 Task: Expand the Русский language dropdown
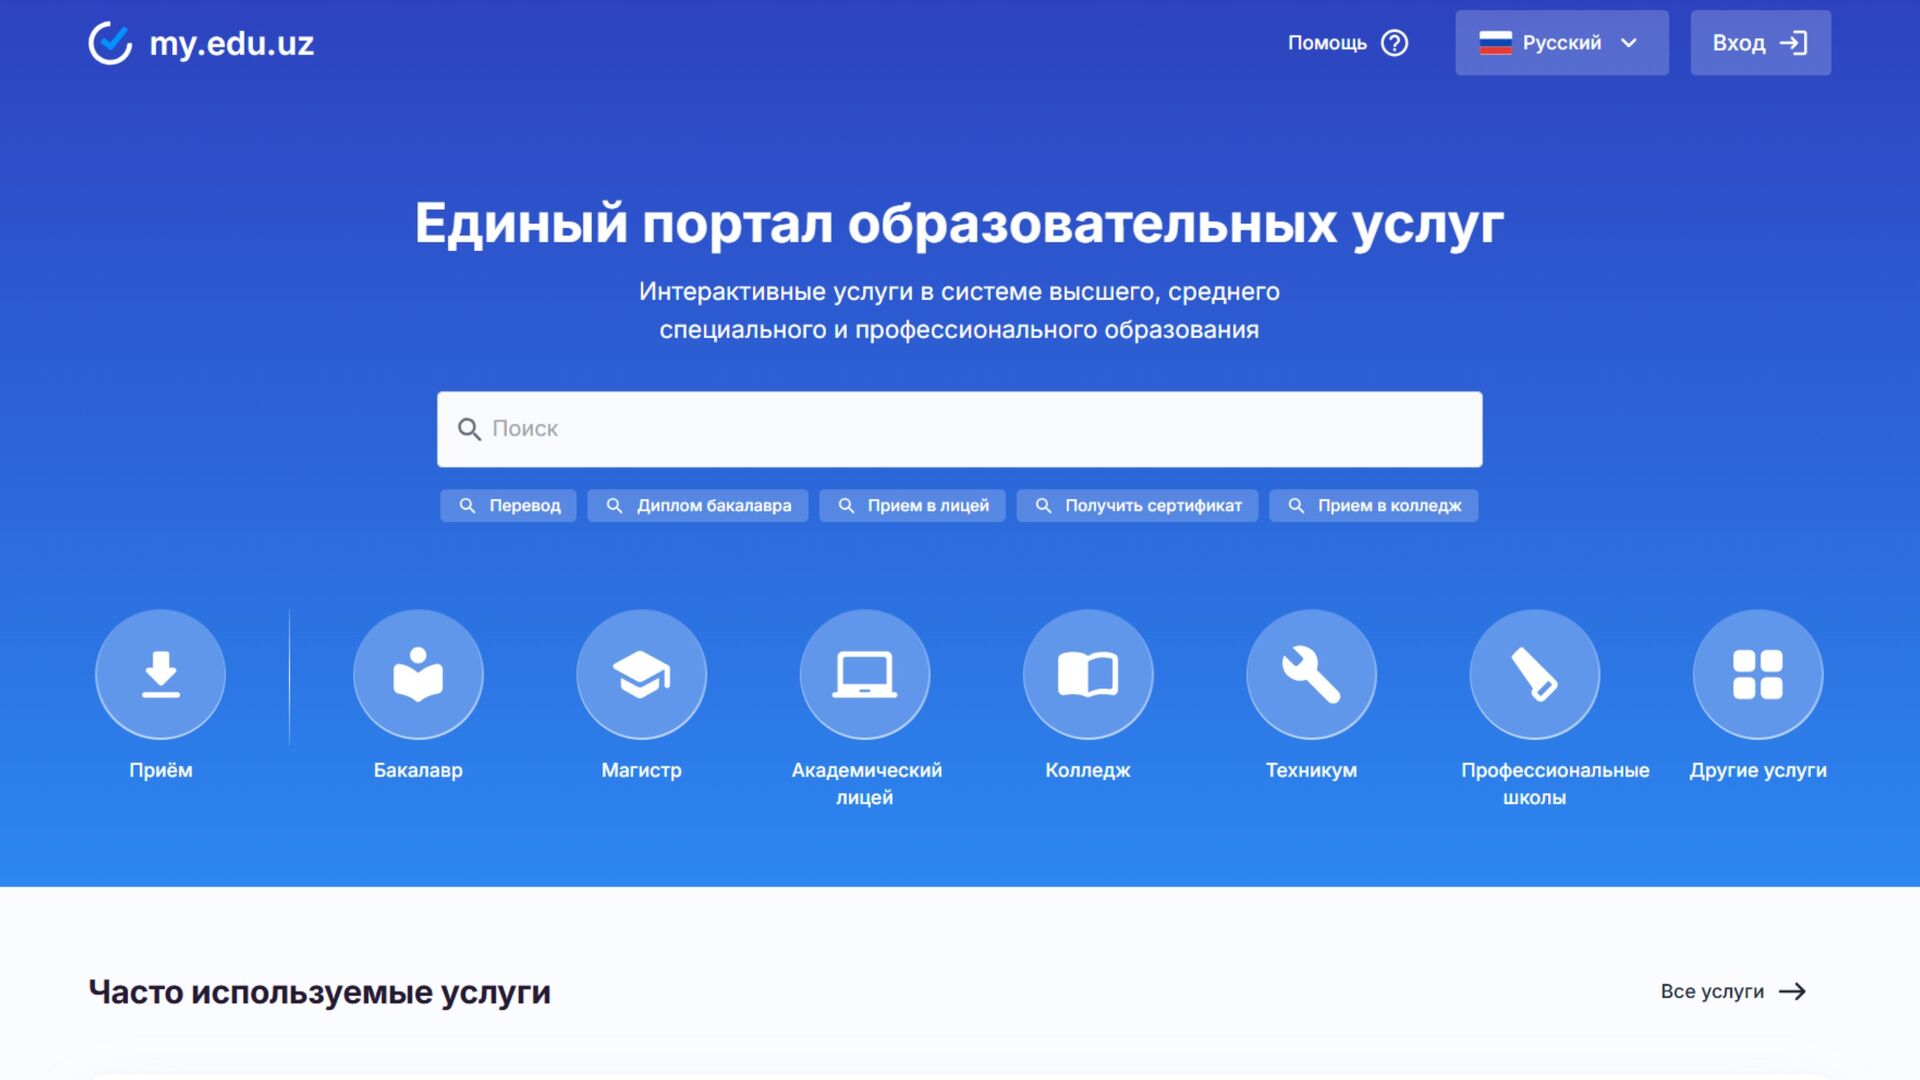[x=1560, y=43]
